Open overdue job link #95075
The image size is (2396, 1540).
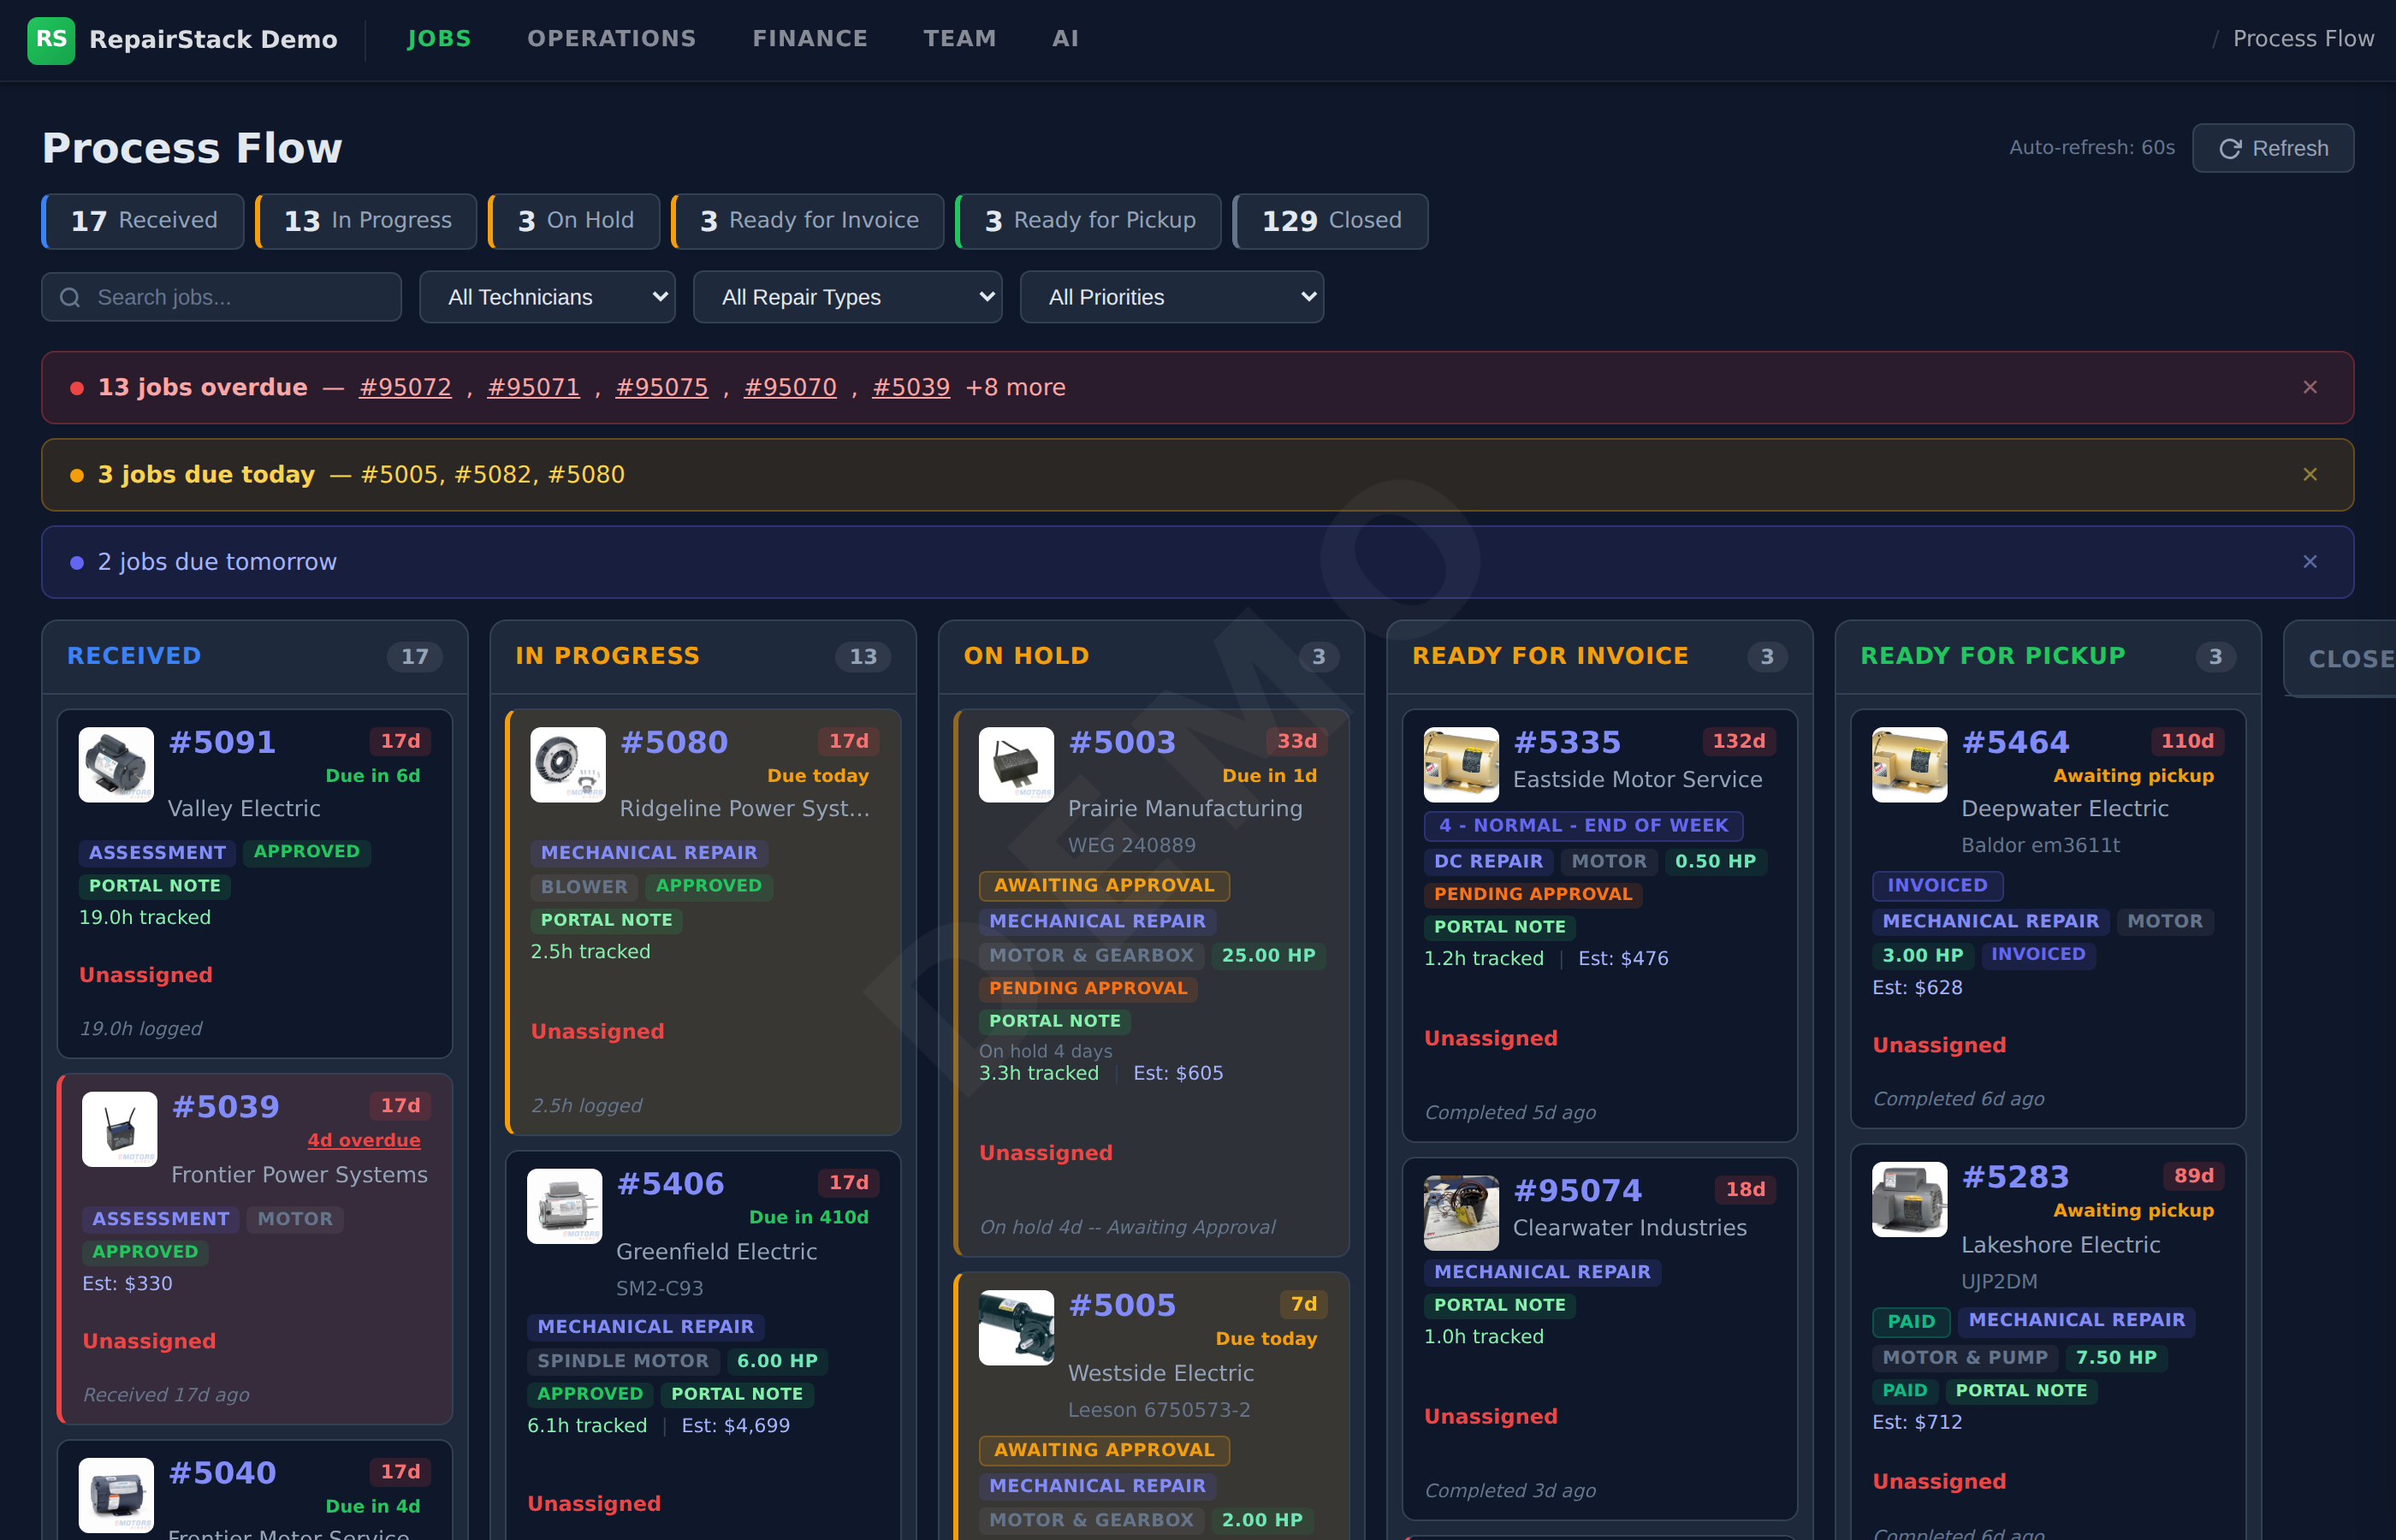pos(662,387)
